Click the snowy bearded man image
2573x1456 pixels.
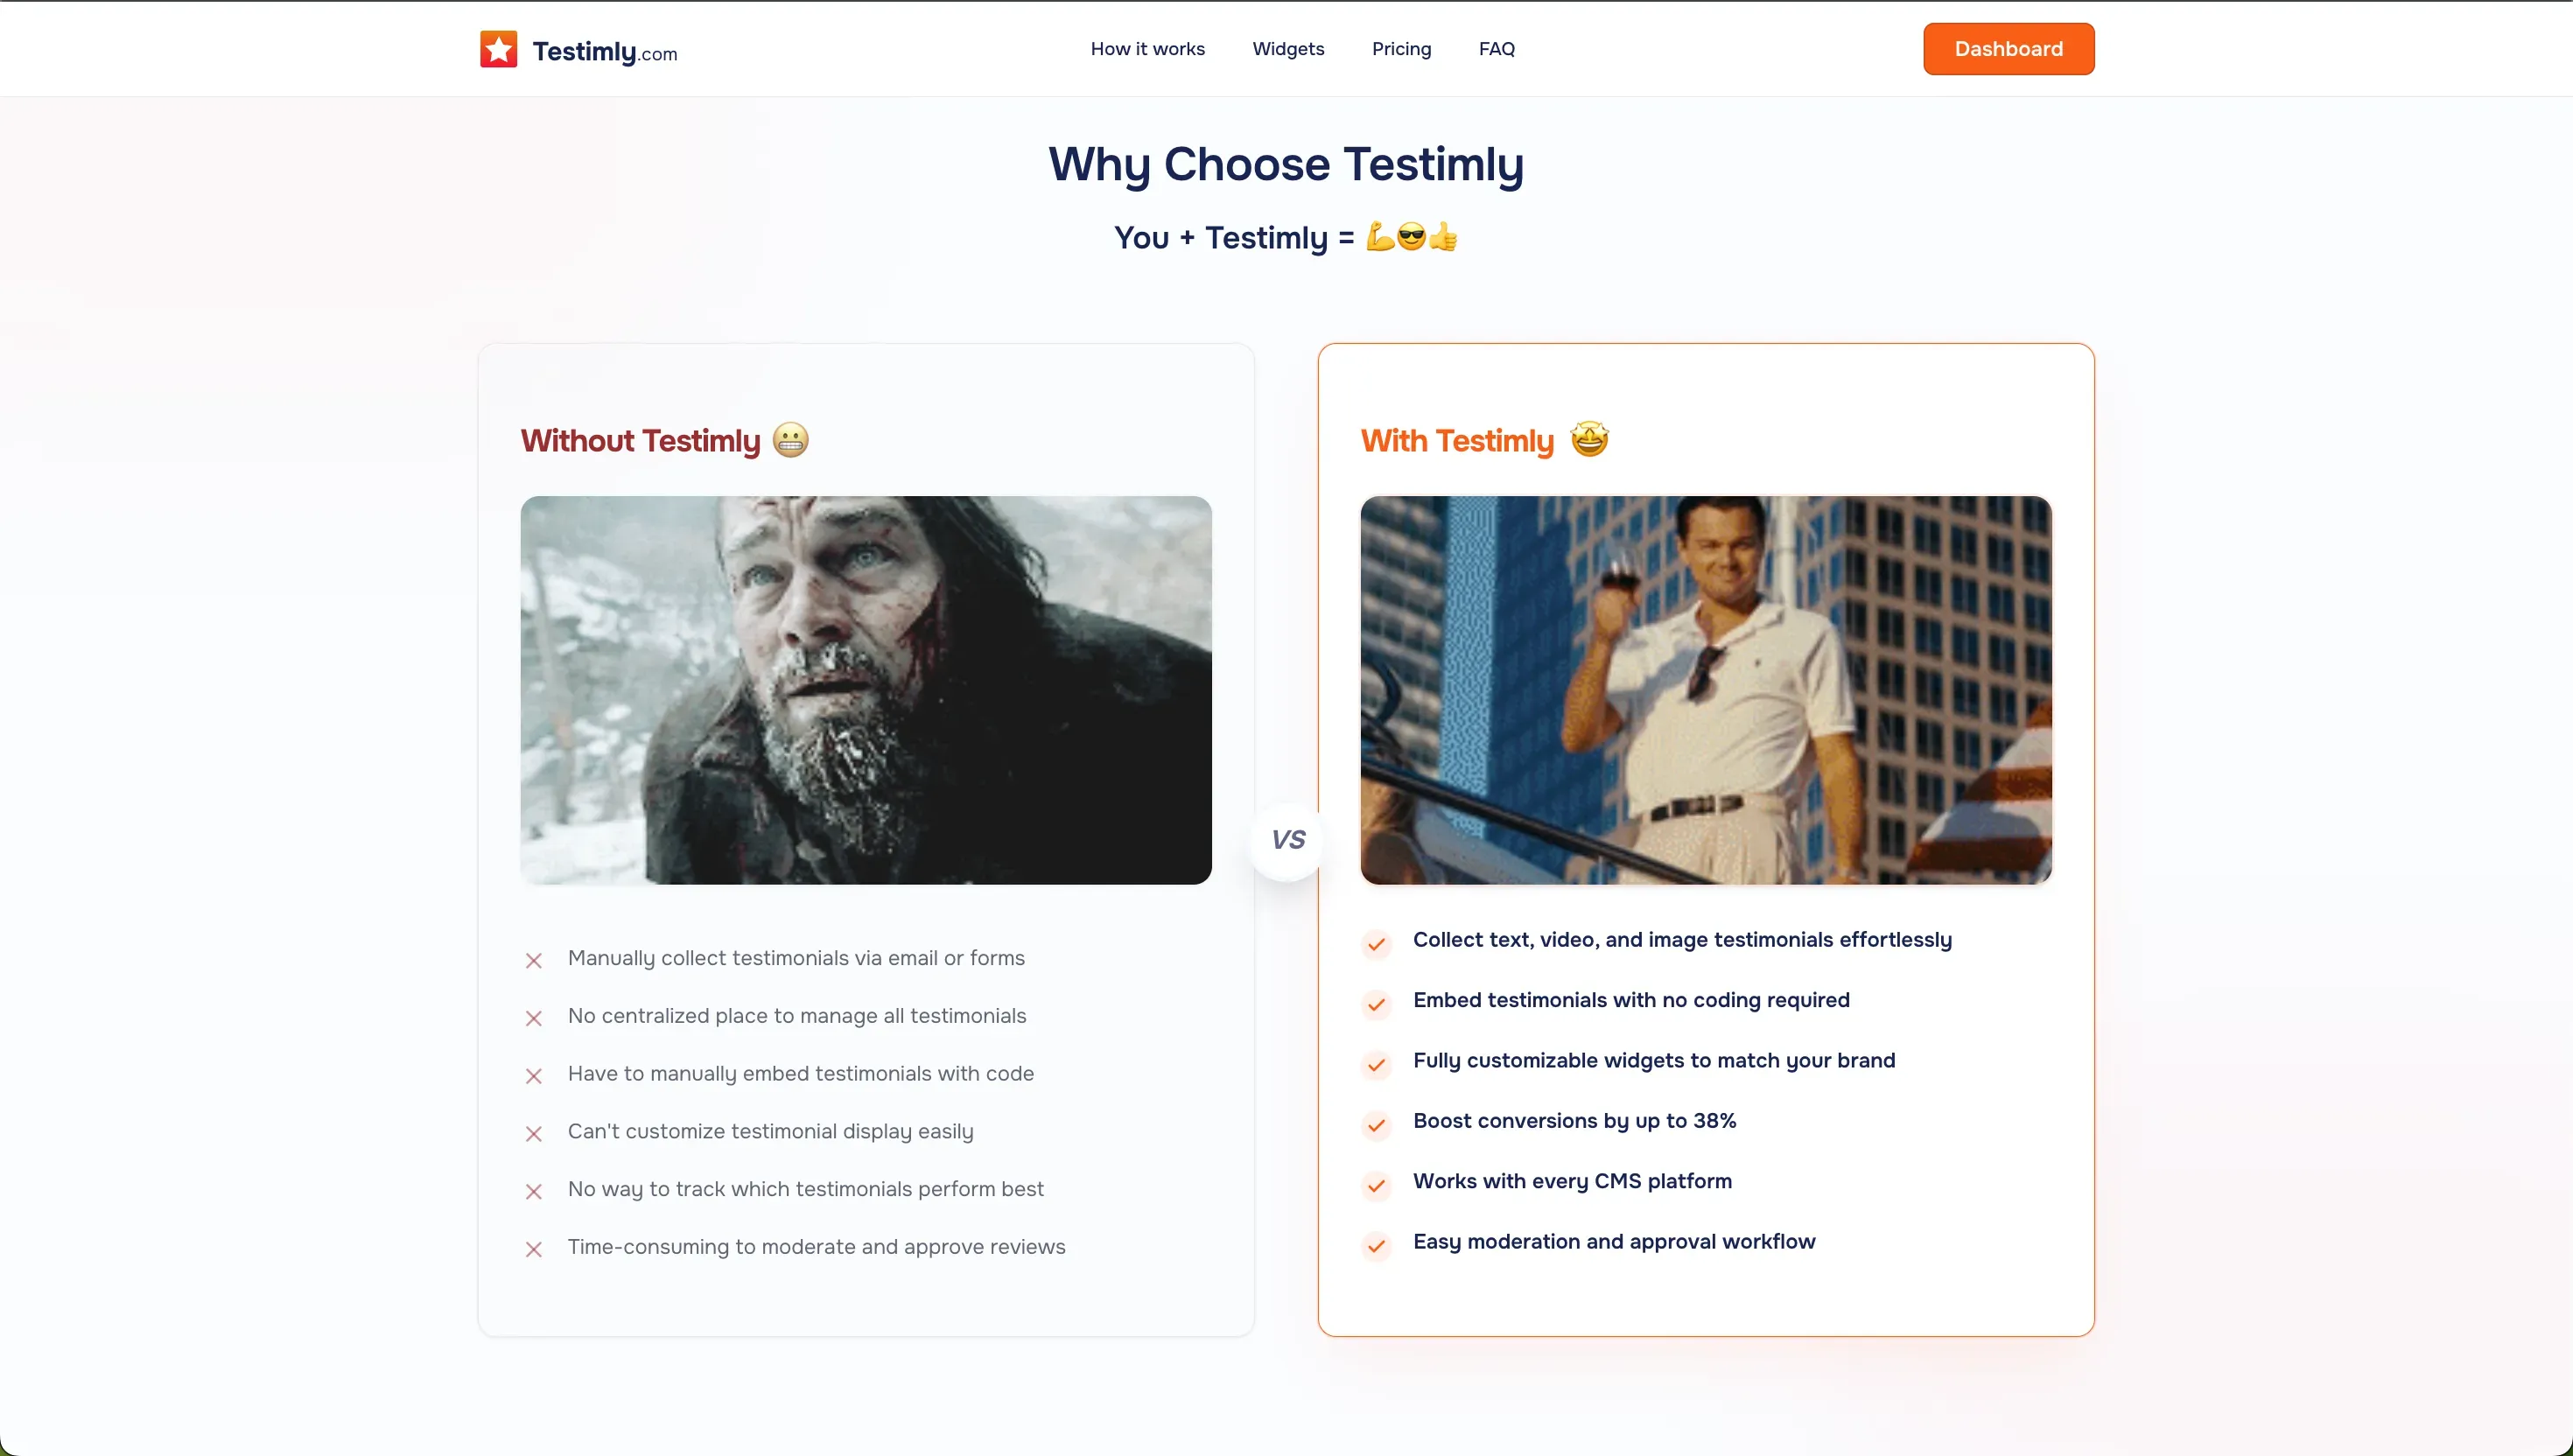coord(866,690)
